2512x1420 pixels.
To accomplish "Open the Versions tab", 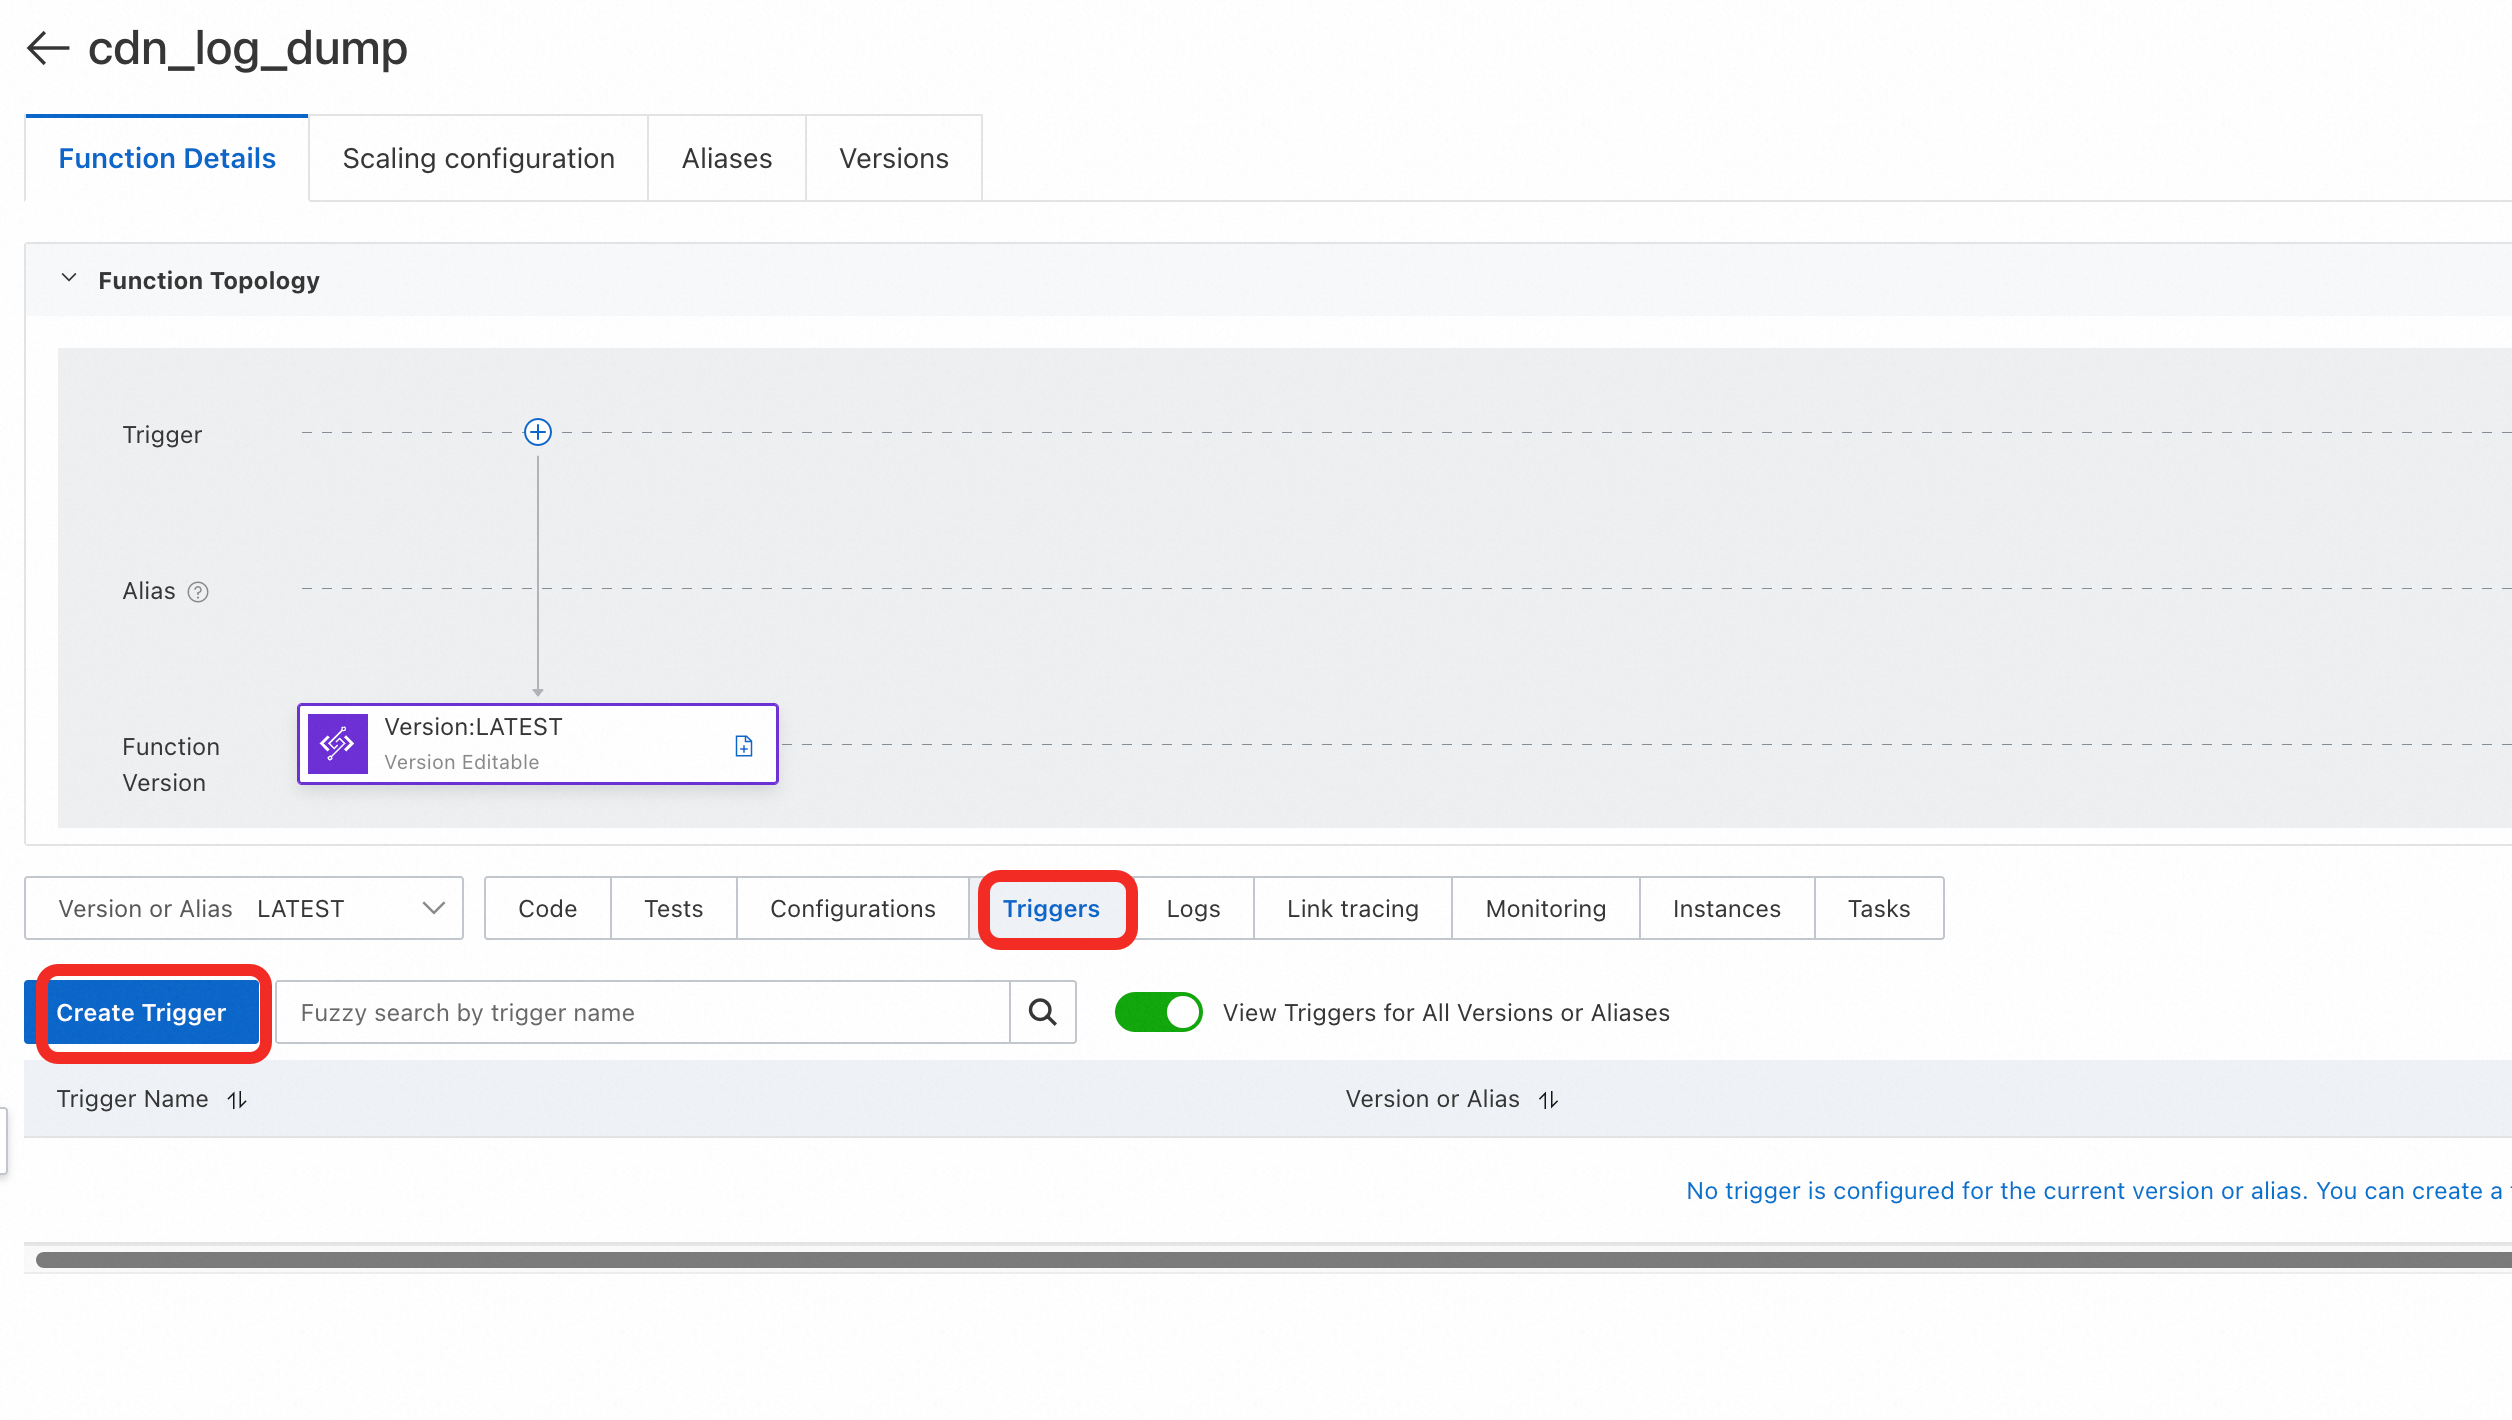I will point(893,158).
